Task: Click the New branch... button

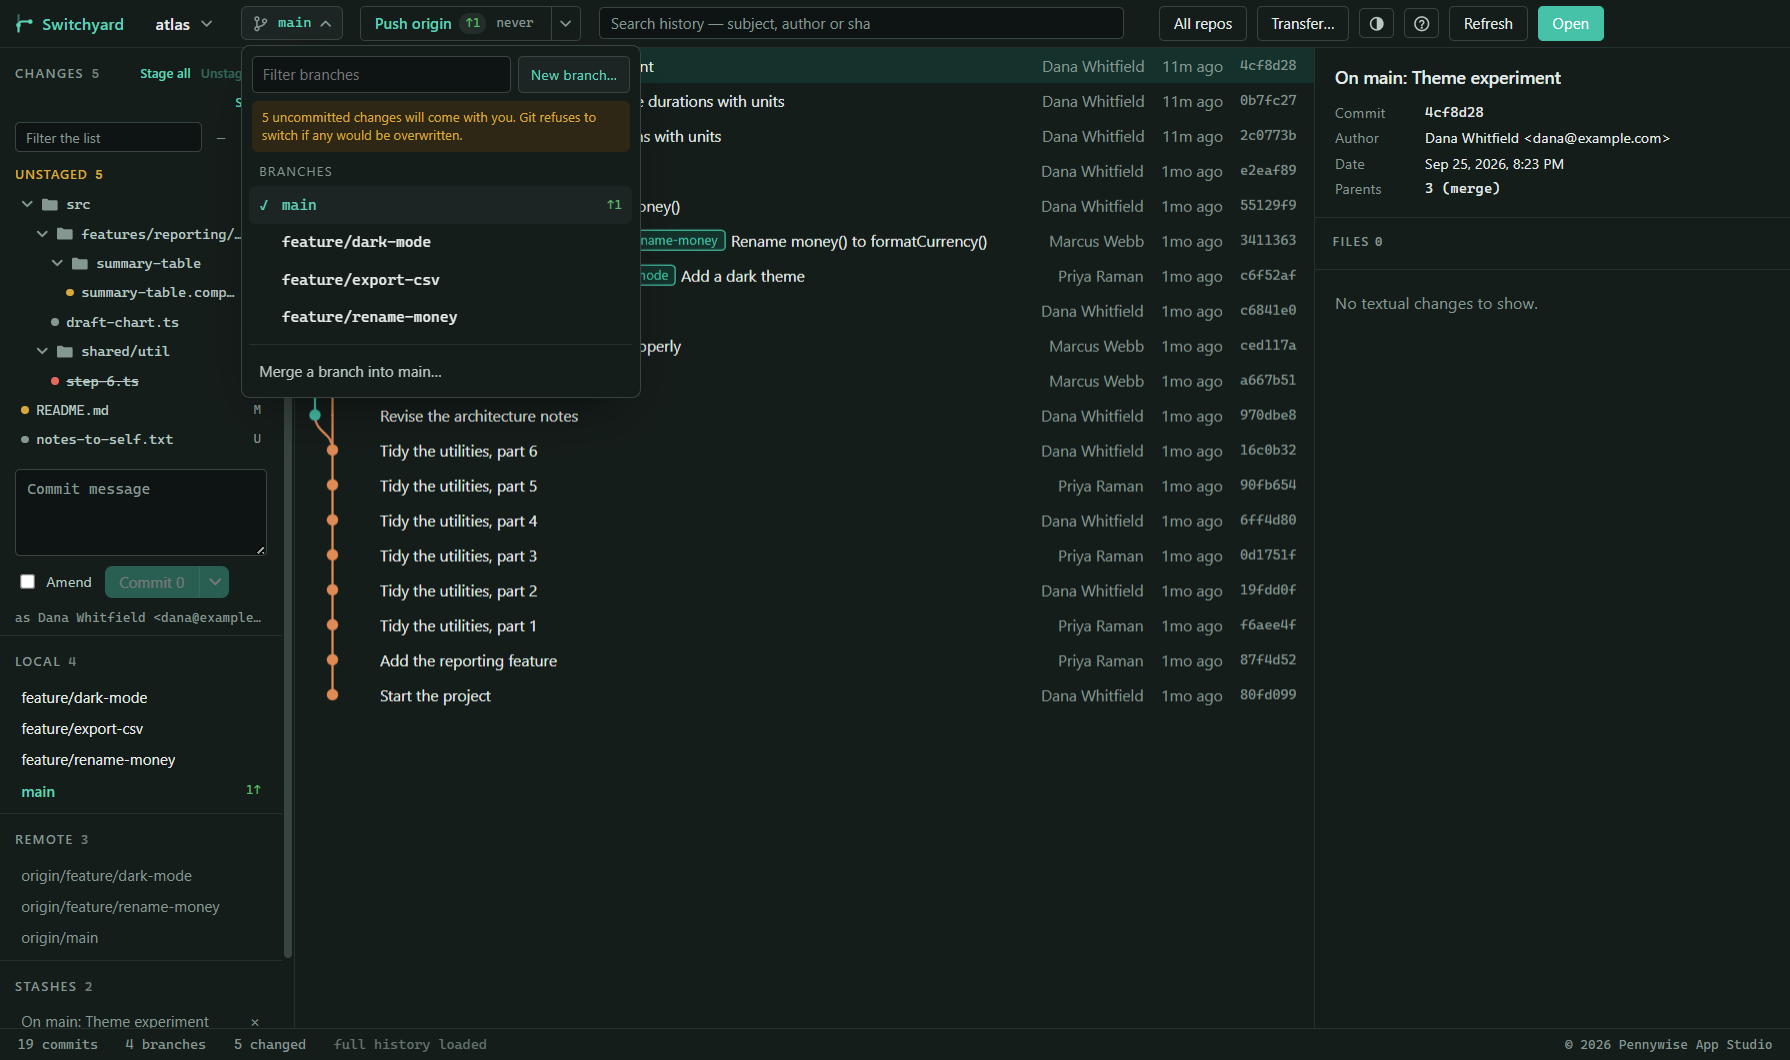Action: click(x=574, y=75)
